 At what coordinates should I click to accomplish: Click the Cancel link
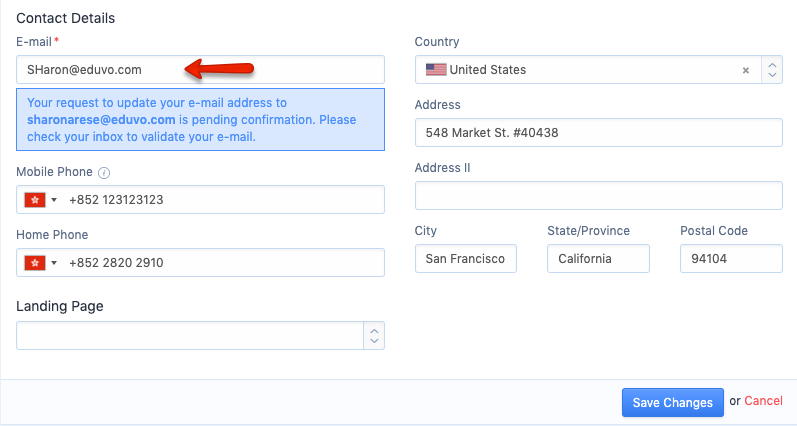(x=764, y=401)
